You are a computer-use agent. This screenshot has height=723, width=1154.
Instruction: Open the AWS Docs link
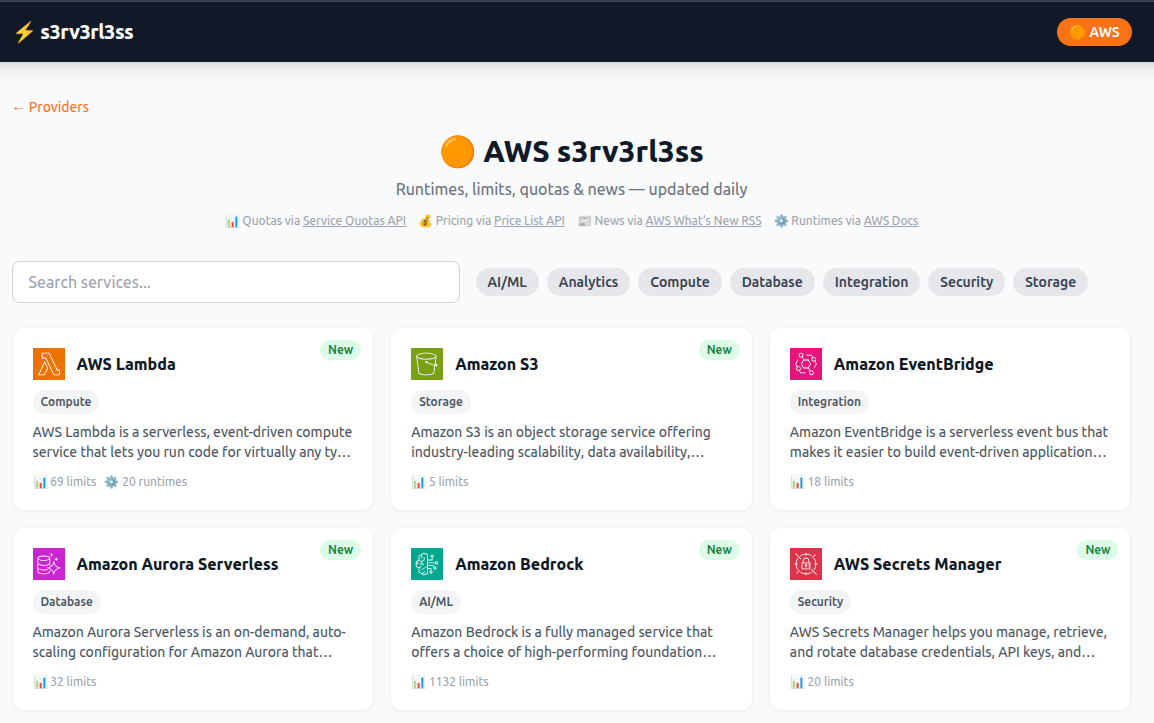point(891,220)
